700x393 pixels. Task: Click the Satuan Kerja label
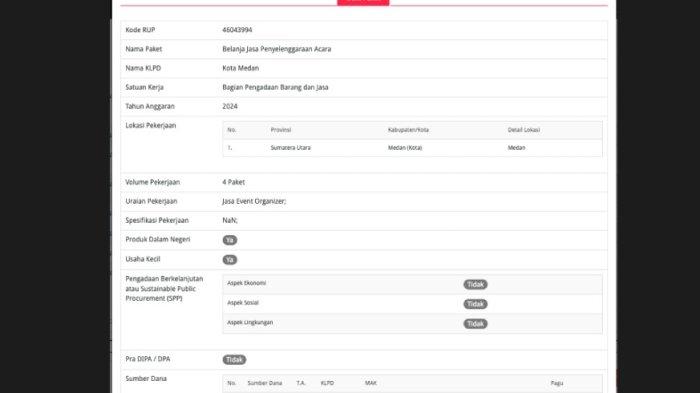point(144,88)
